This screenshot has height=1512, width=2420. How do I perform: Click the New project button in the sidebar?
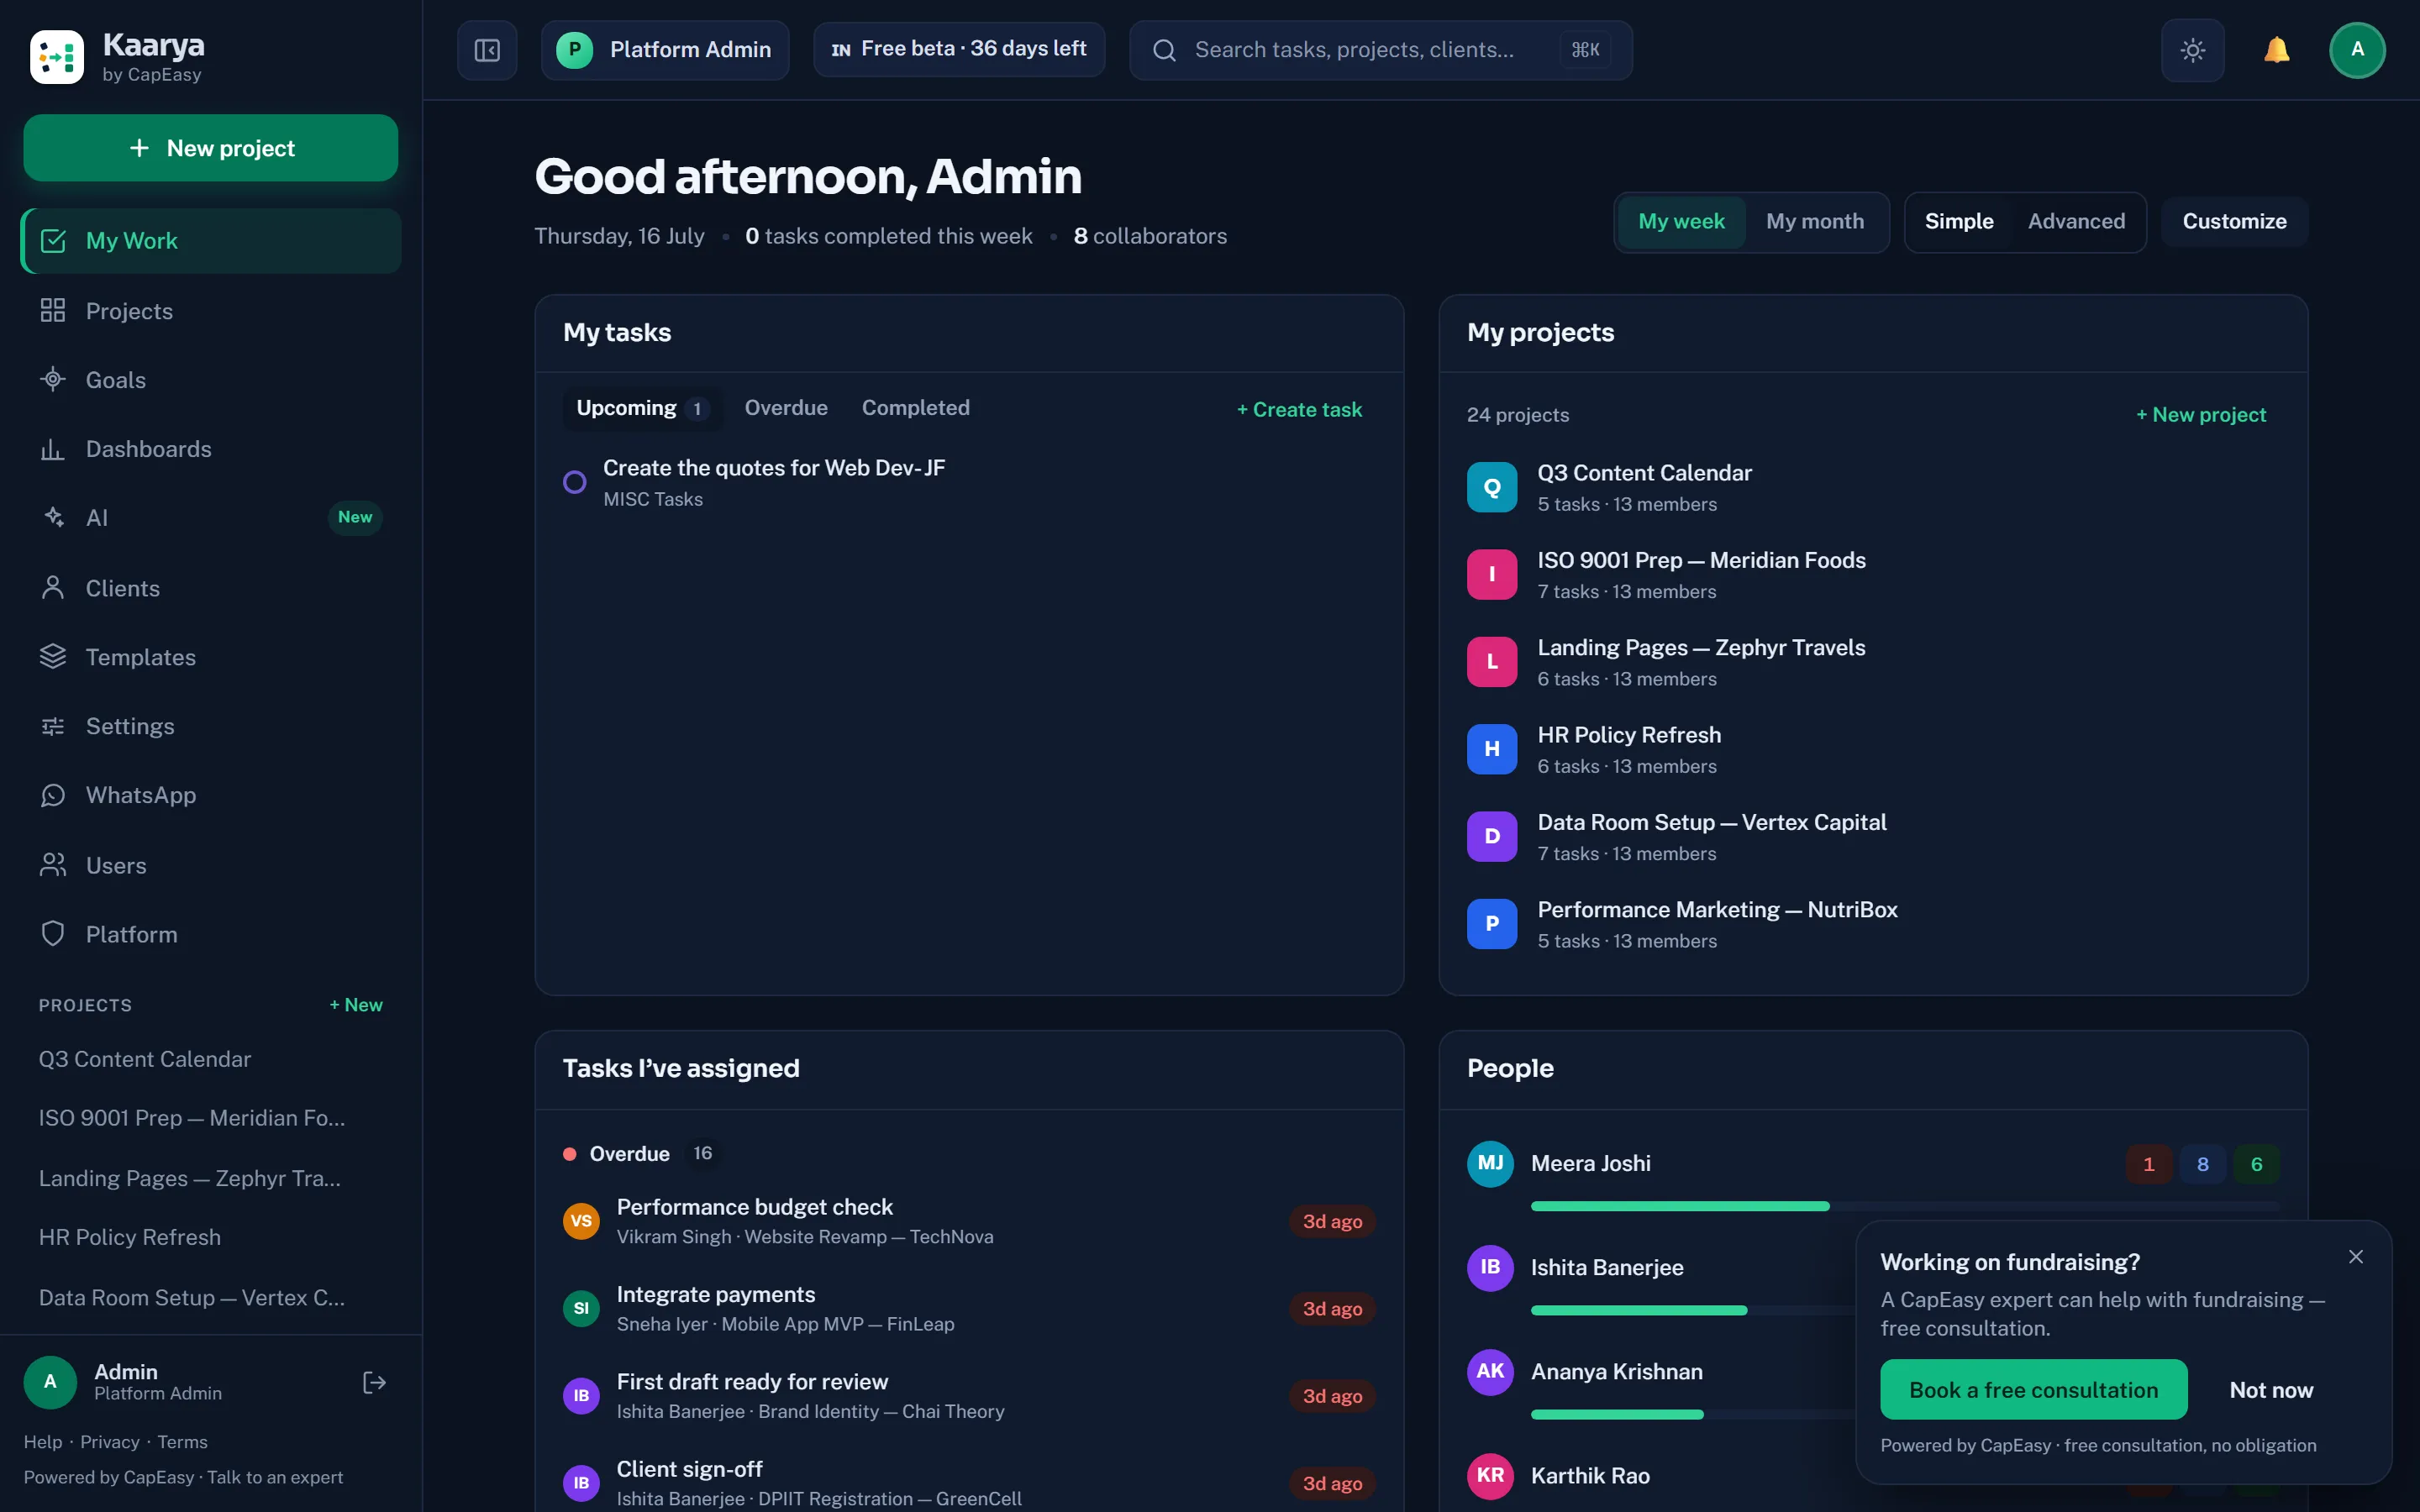tap(210, 148)
